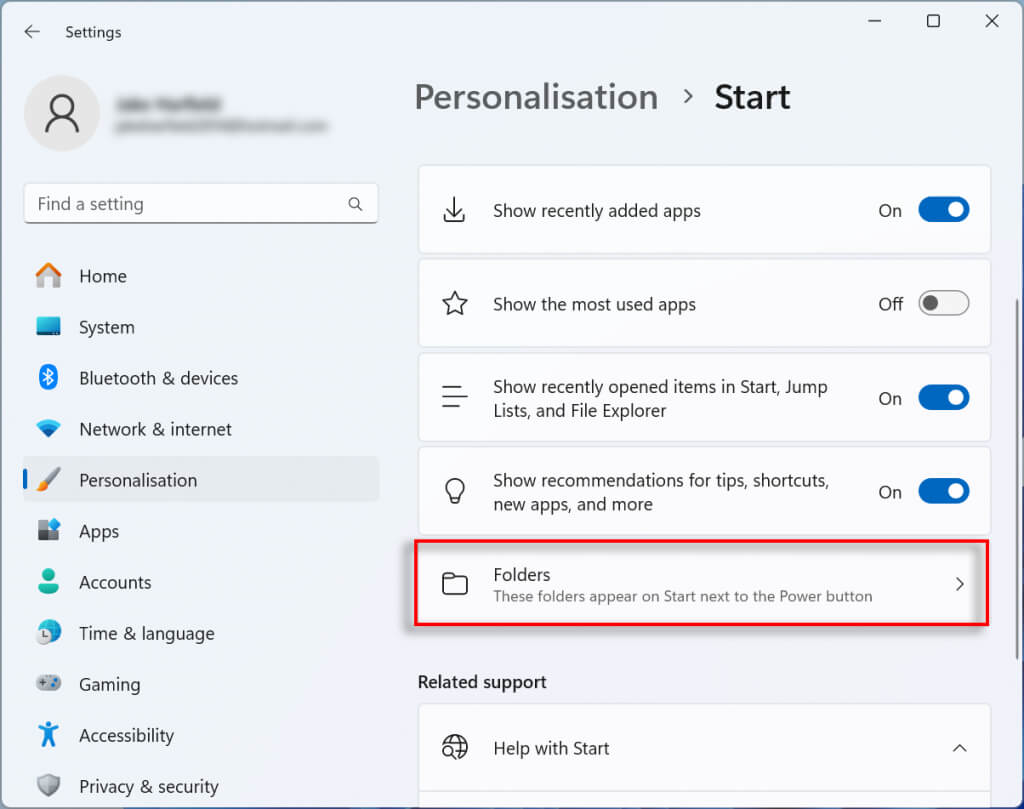The height and width of the screenshot is (809, 1024).
Task: Open the System settings page
Action: click(107, 327)
